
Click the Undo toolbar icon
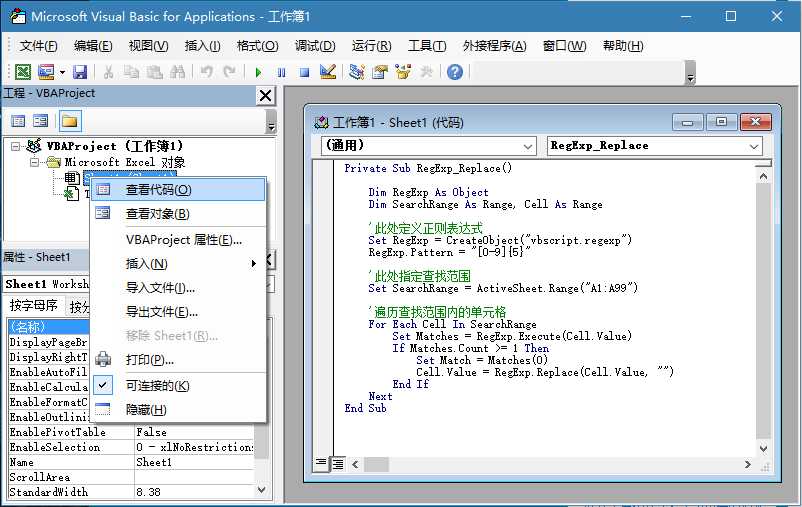tap(207, 72)
